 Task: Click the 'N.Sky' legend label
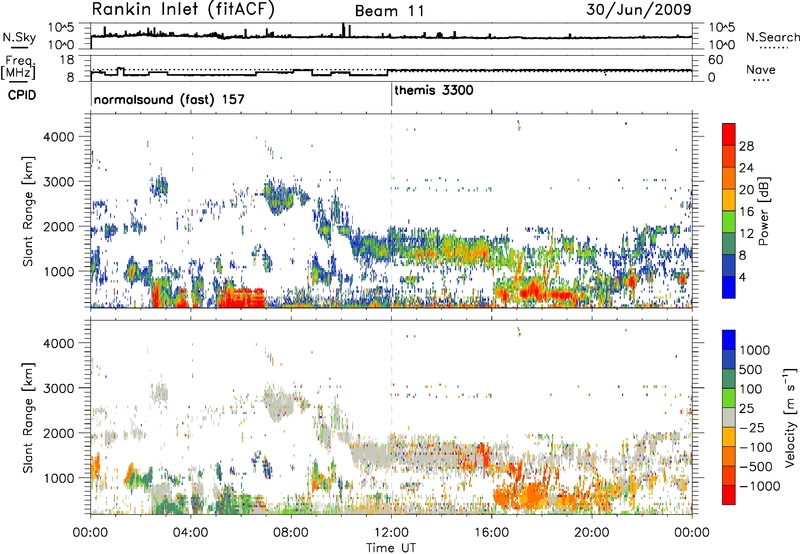19,37
